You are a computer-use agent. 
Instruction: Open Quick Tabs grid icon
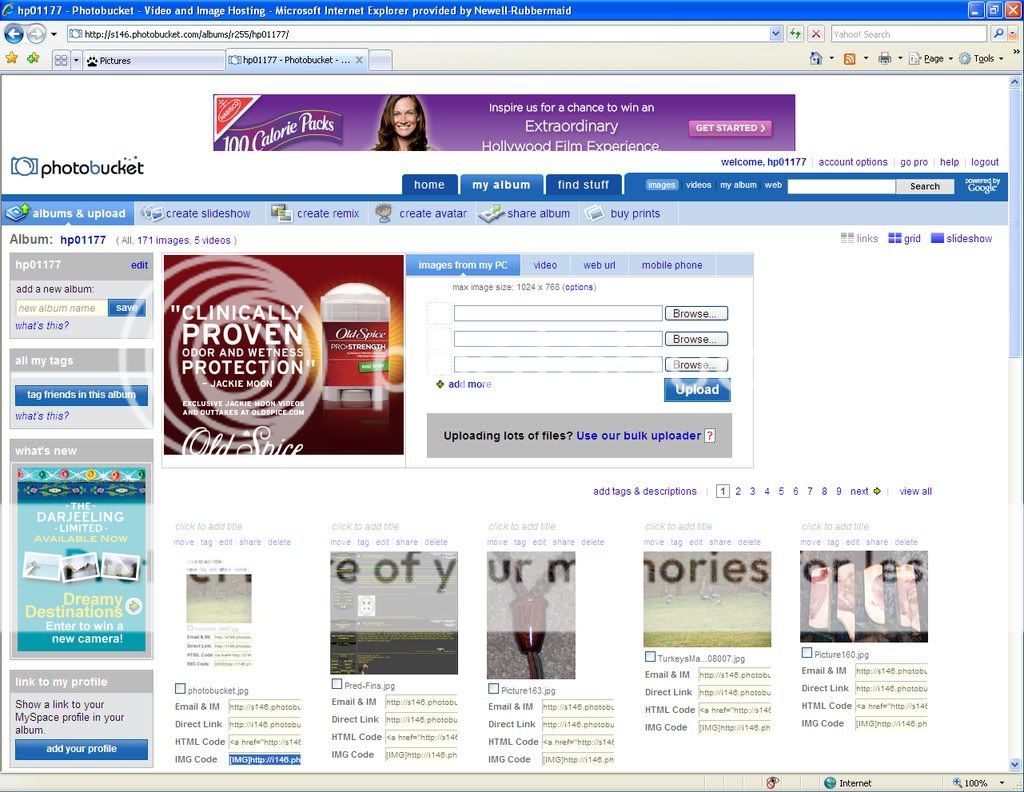(x=61, y=60)
